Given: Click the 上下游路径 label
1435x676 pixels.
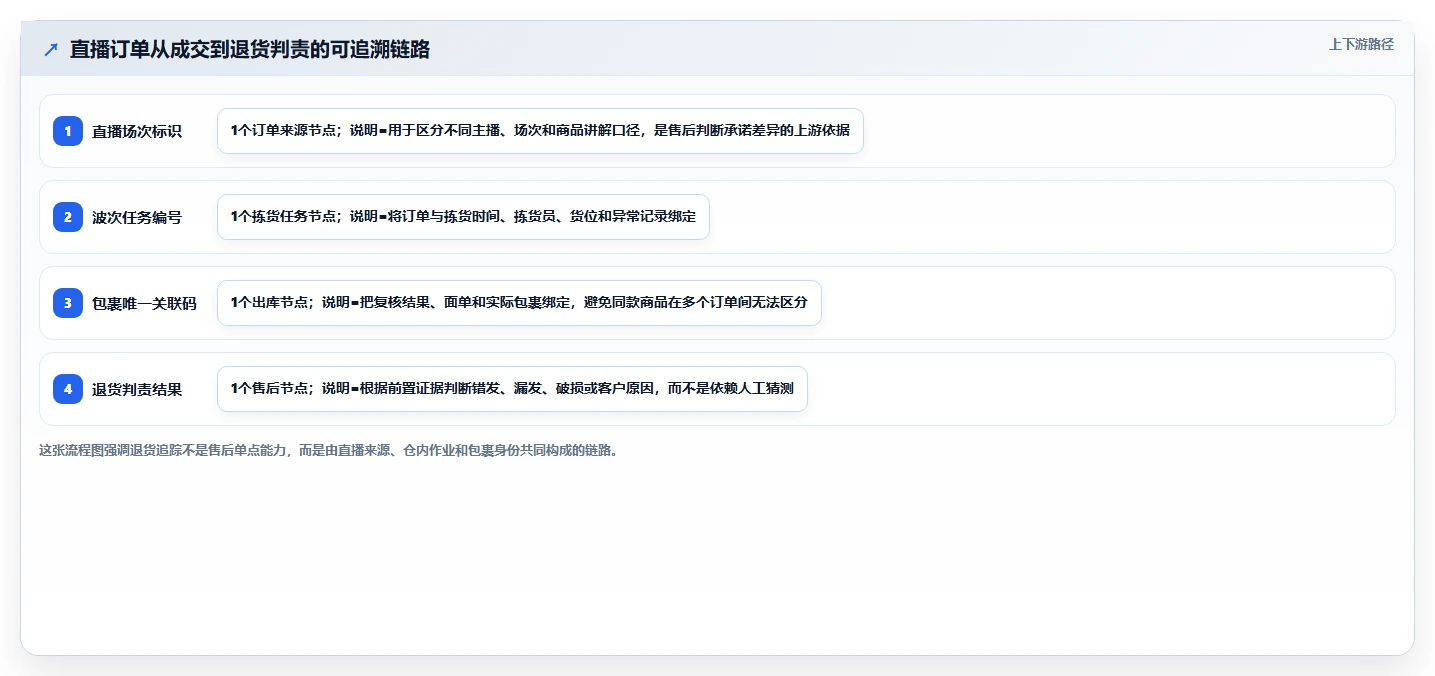Looking at the screenshot, I should 1361,44.
